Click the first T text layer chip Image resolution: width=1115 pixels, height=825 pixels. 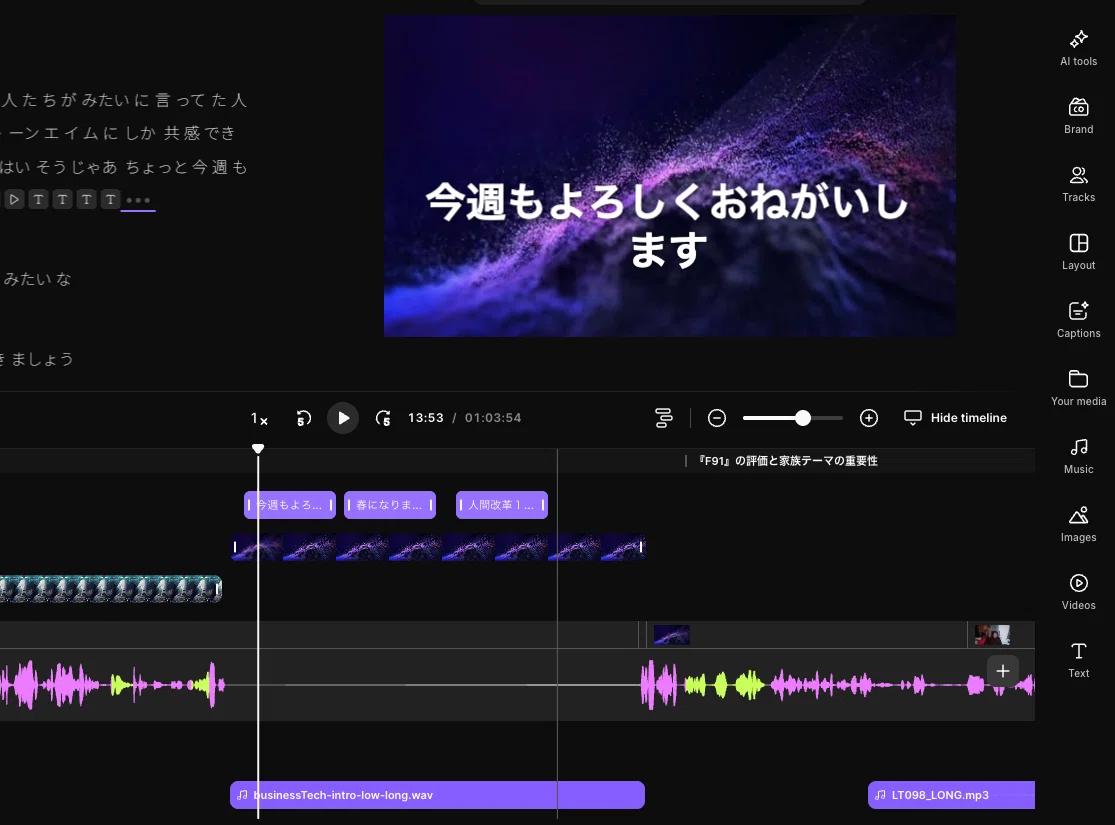(x=38, y=200)
